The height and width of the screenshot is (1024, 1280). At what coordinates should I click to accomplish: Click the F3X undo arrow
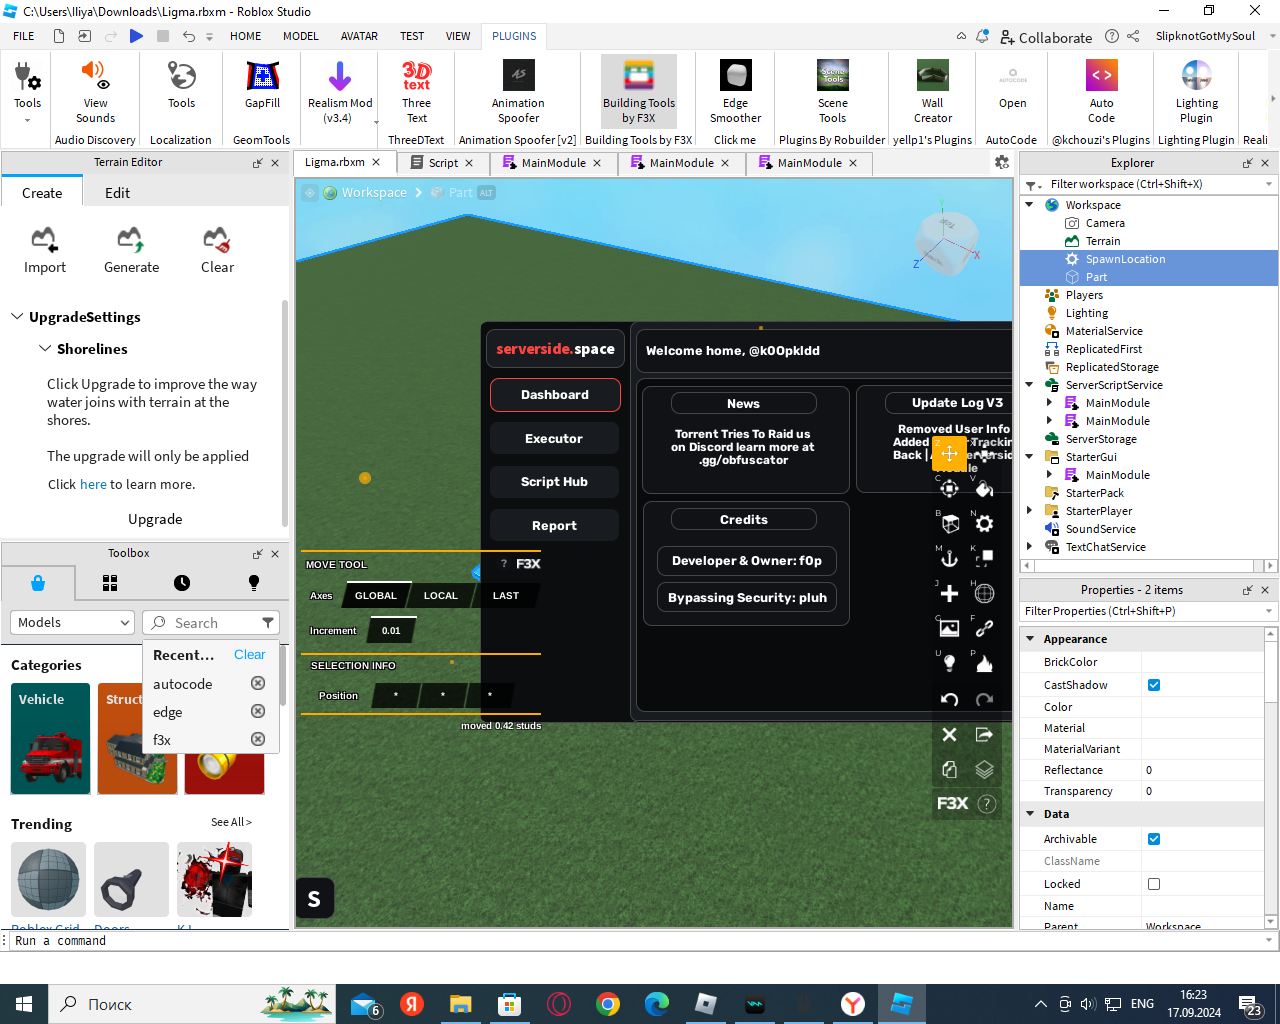949,699
